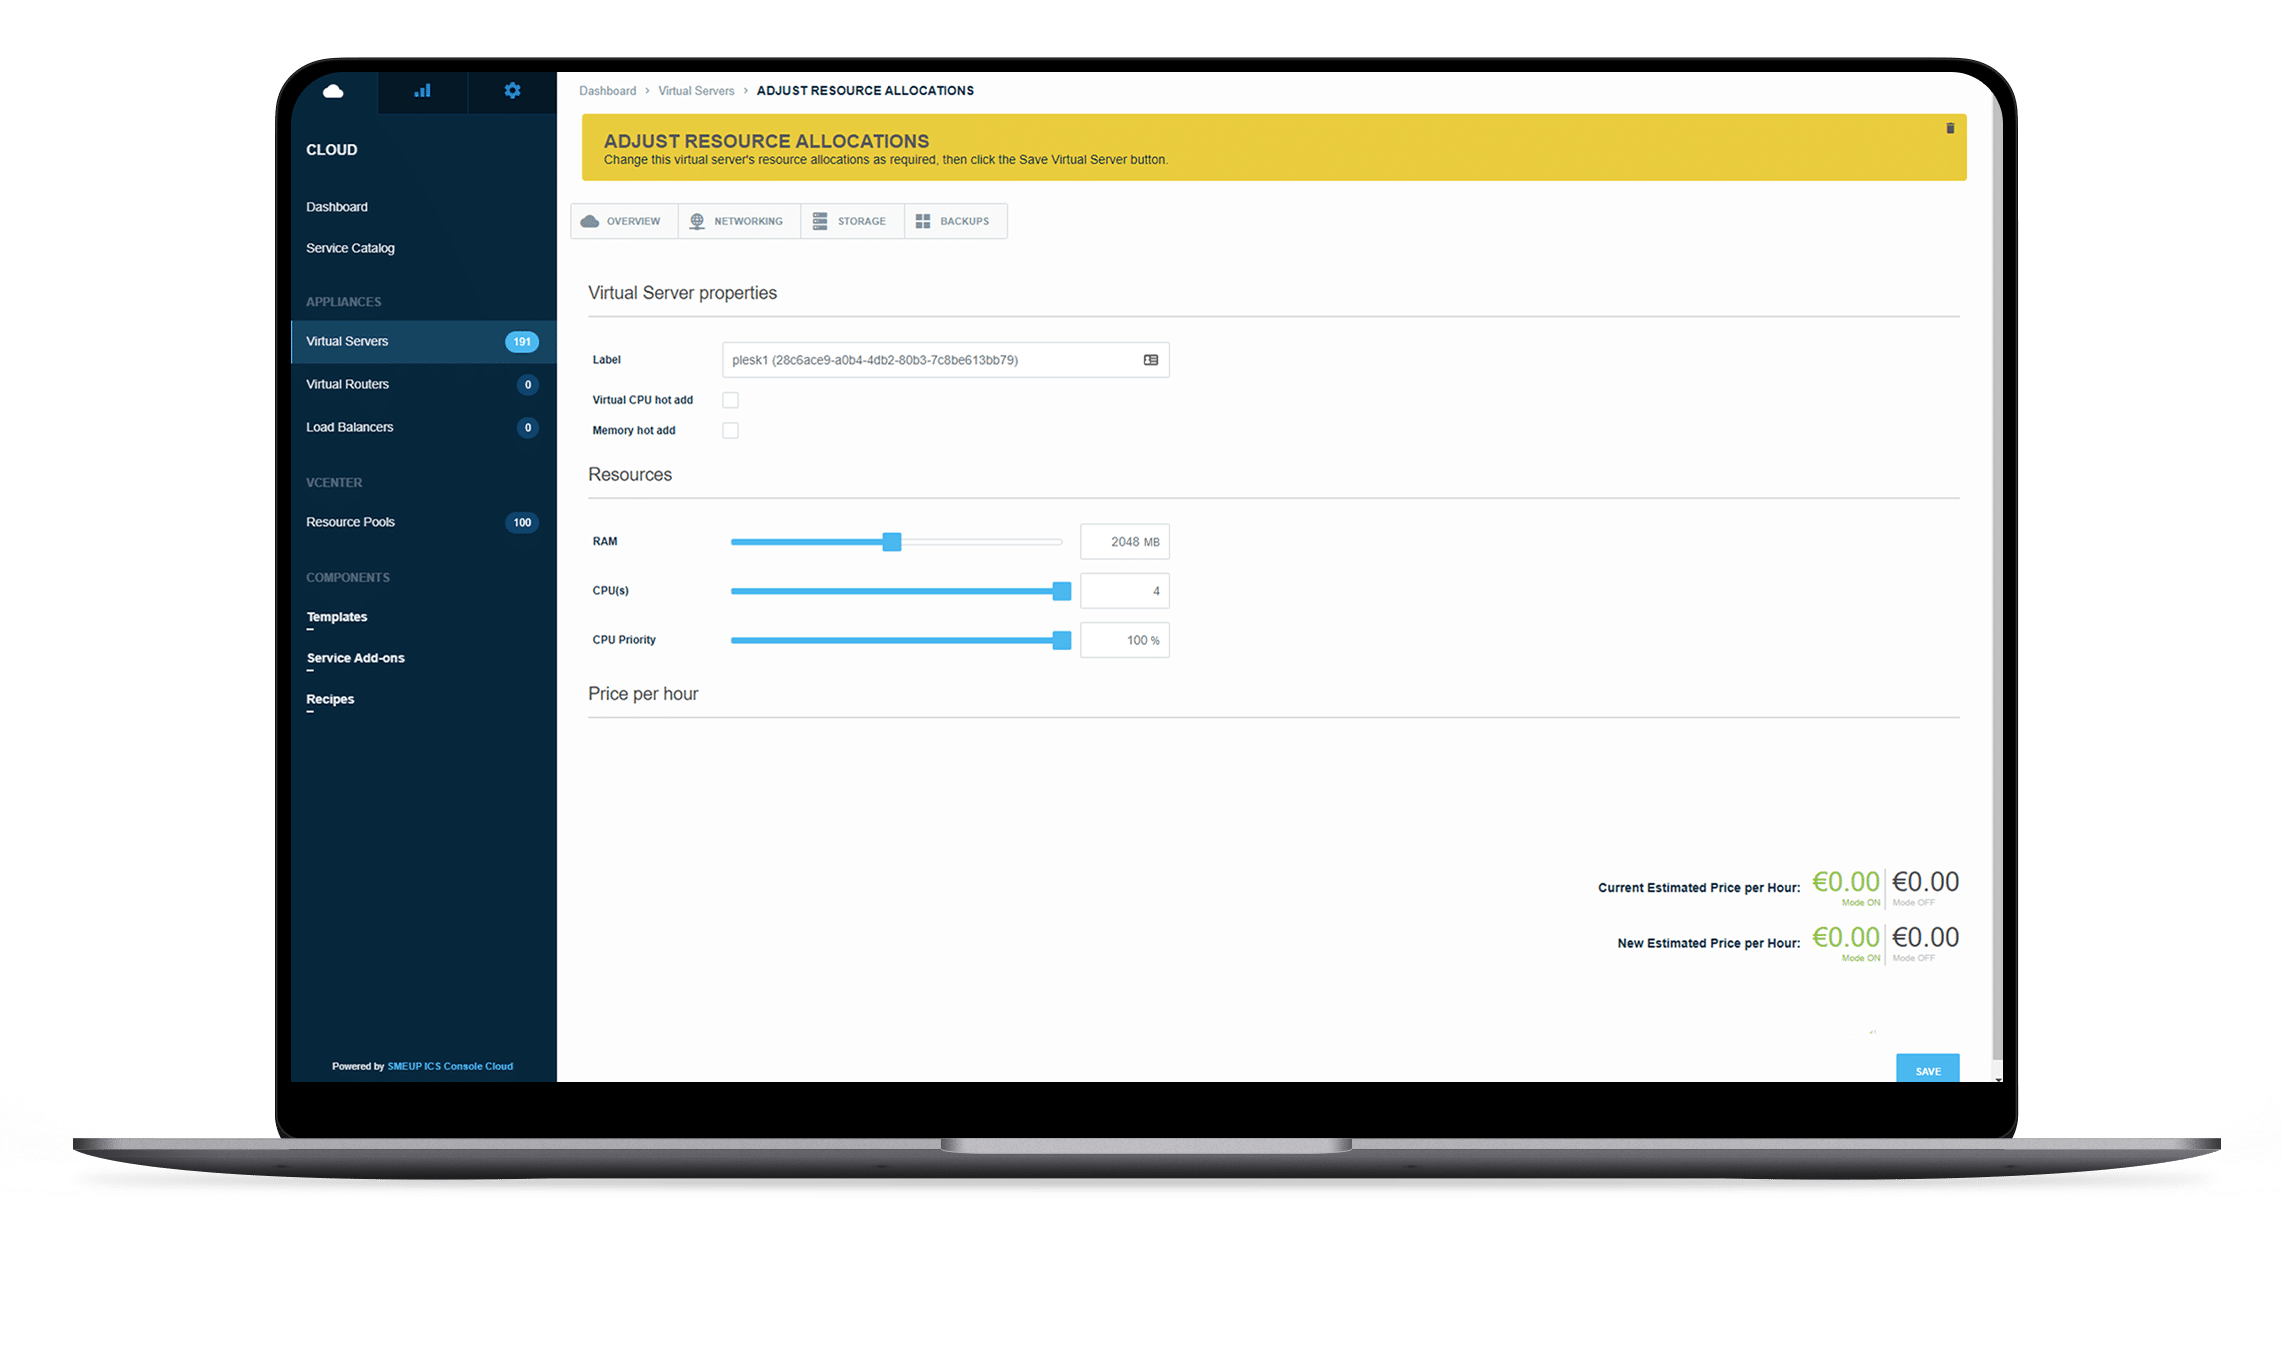Enable Virtual CPU hot add checkbox

click(x=730, y=400)
